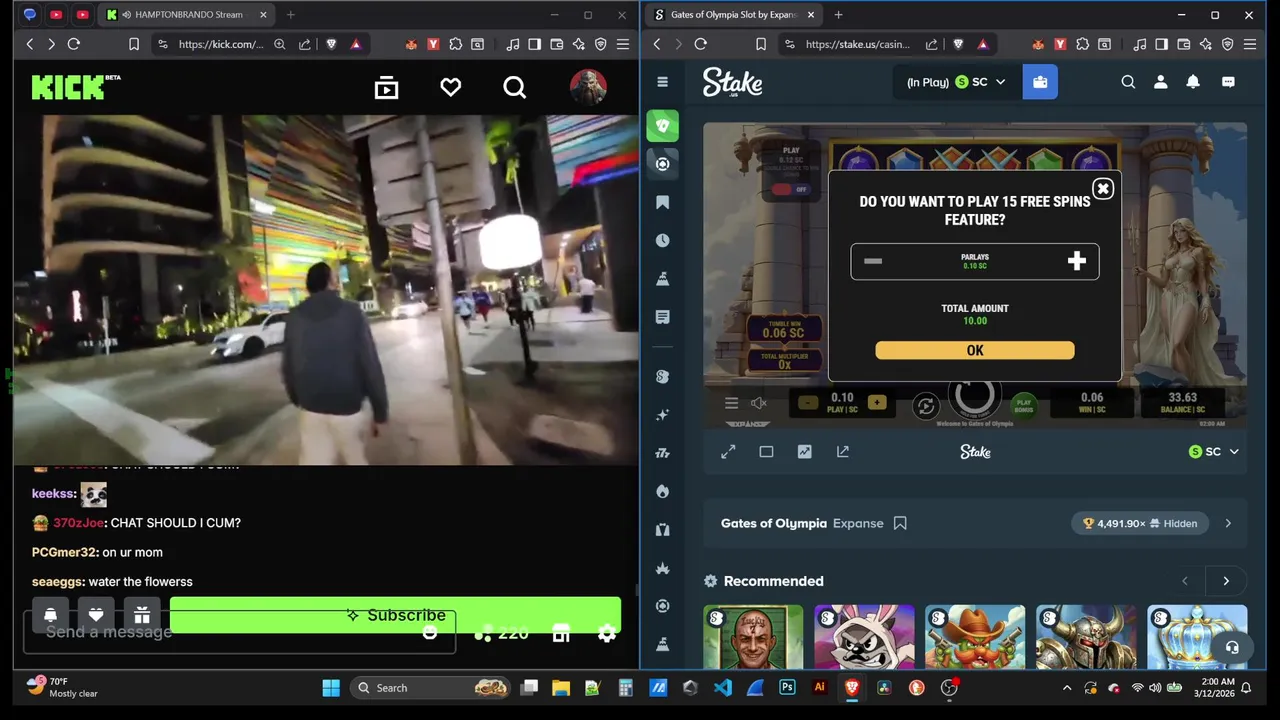Image resolution: width=1280 pixels, height=720 pixels.
Task: Click the Kick window address bar
Action: pos(220,44)
